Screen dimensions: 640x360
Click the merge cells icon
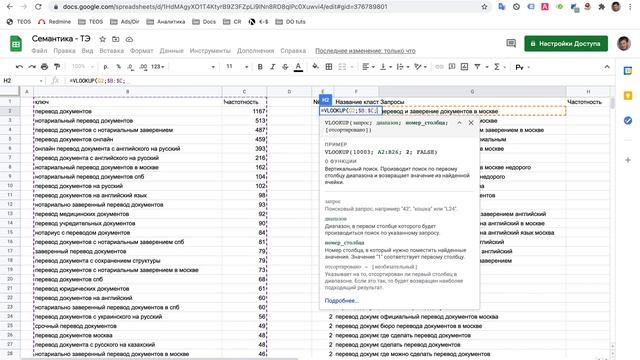(342, 67)
